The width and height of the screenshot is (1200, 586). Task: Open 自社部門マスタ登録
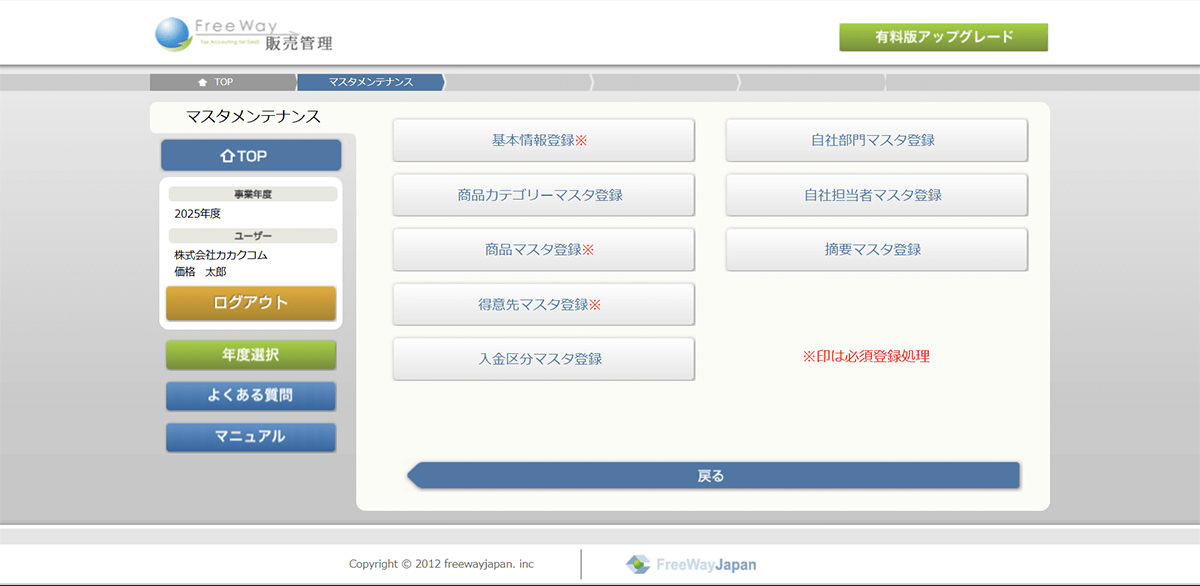876,140
